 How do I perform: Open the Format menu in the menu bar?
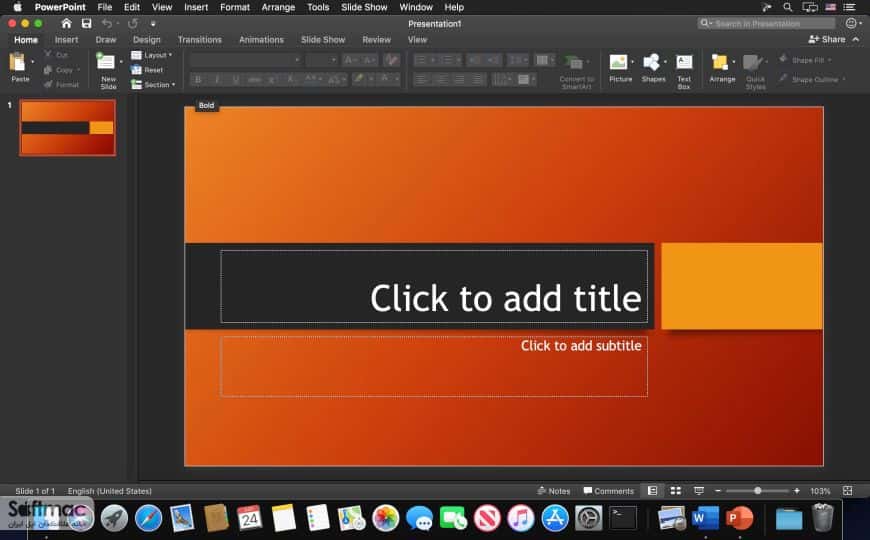point(235,7)
